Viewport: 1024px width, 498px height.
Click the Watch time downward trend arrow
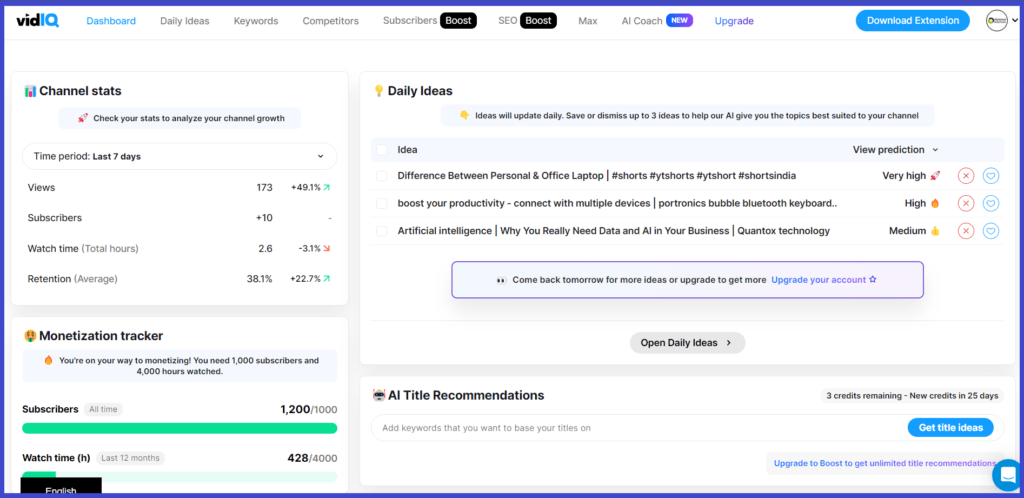(327, 249)
